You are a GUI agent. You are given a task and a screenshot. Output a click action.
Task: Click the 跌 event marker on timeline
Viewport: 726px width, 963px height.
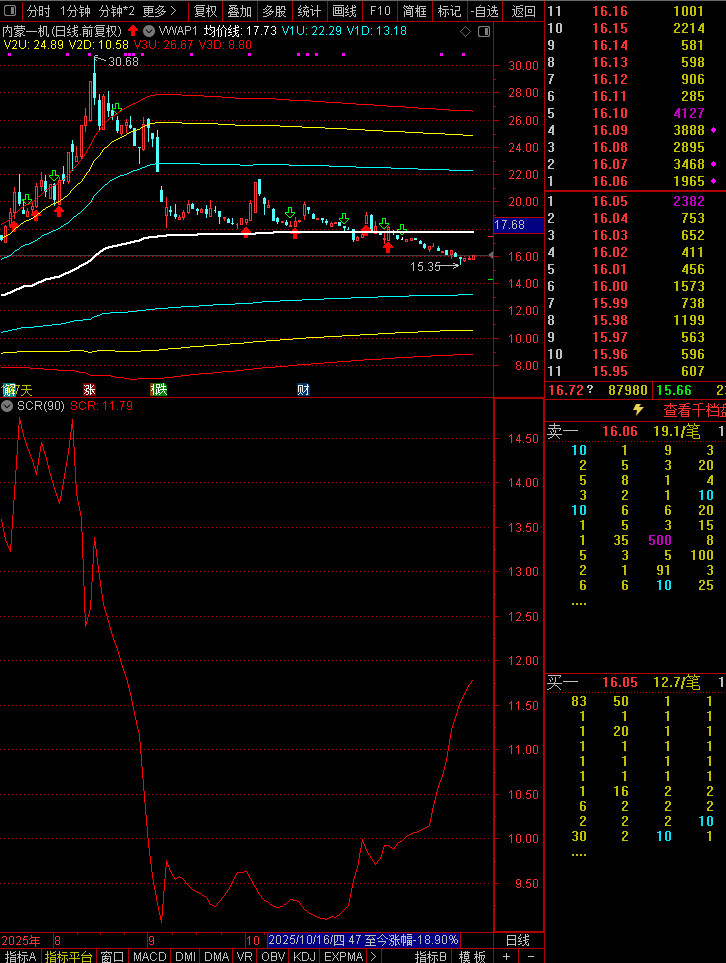click(x=159, y=389)
